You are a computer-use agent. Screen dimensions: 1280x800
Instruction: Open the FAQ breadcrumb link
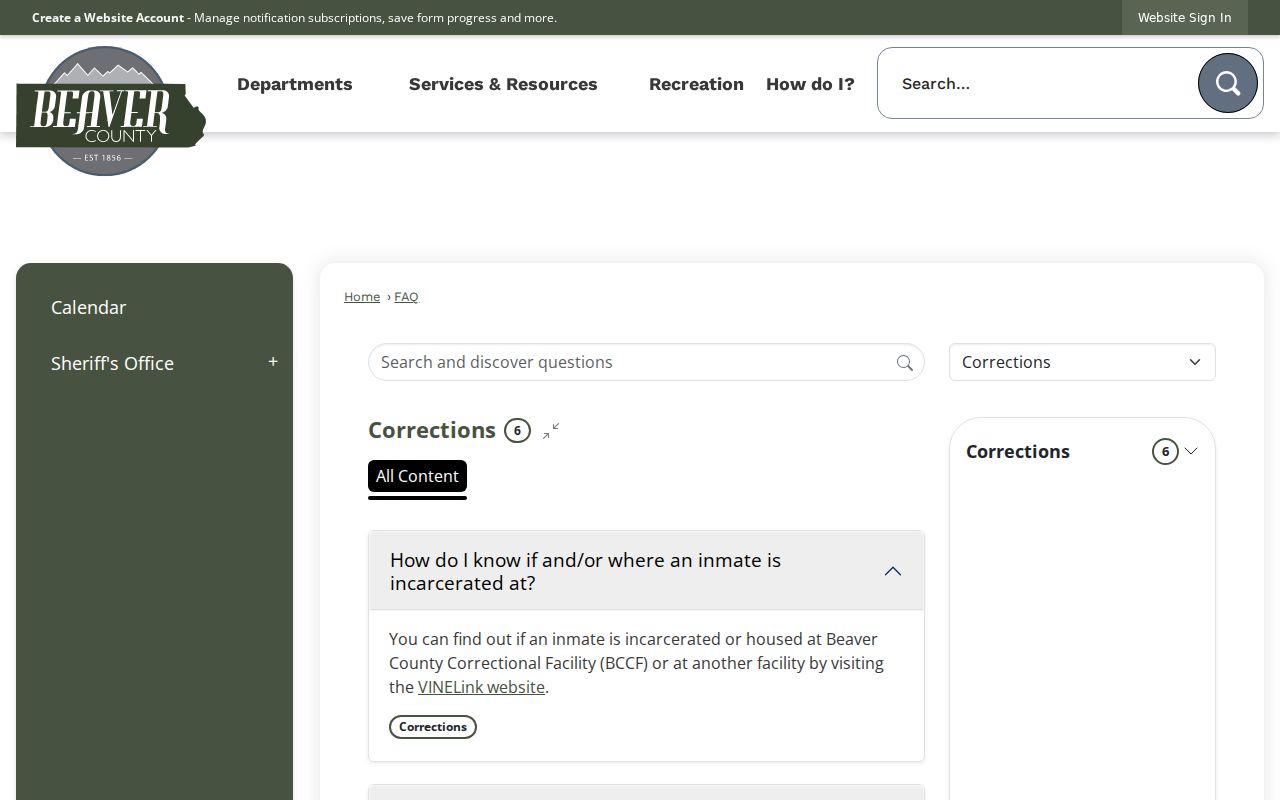click(x=406, y=297)
